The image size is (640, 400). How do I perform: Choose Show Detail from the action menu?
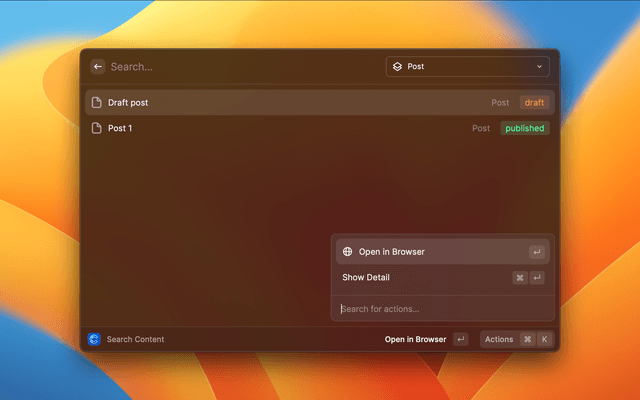[366, 278]
